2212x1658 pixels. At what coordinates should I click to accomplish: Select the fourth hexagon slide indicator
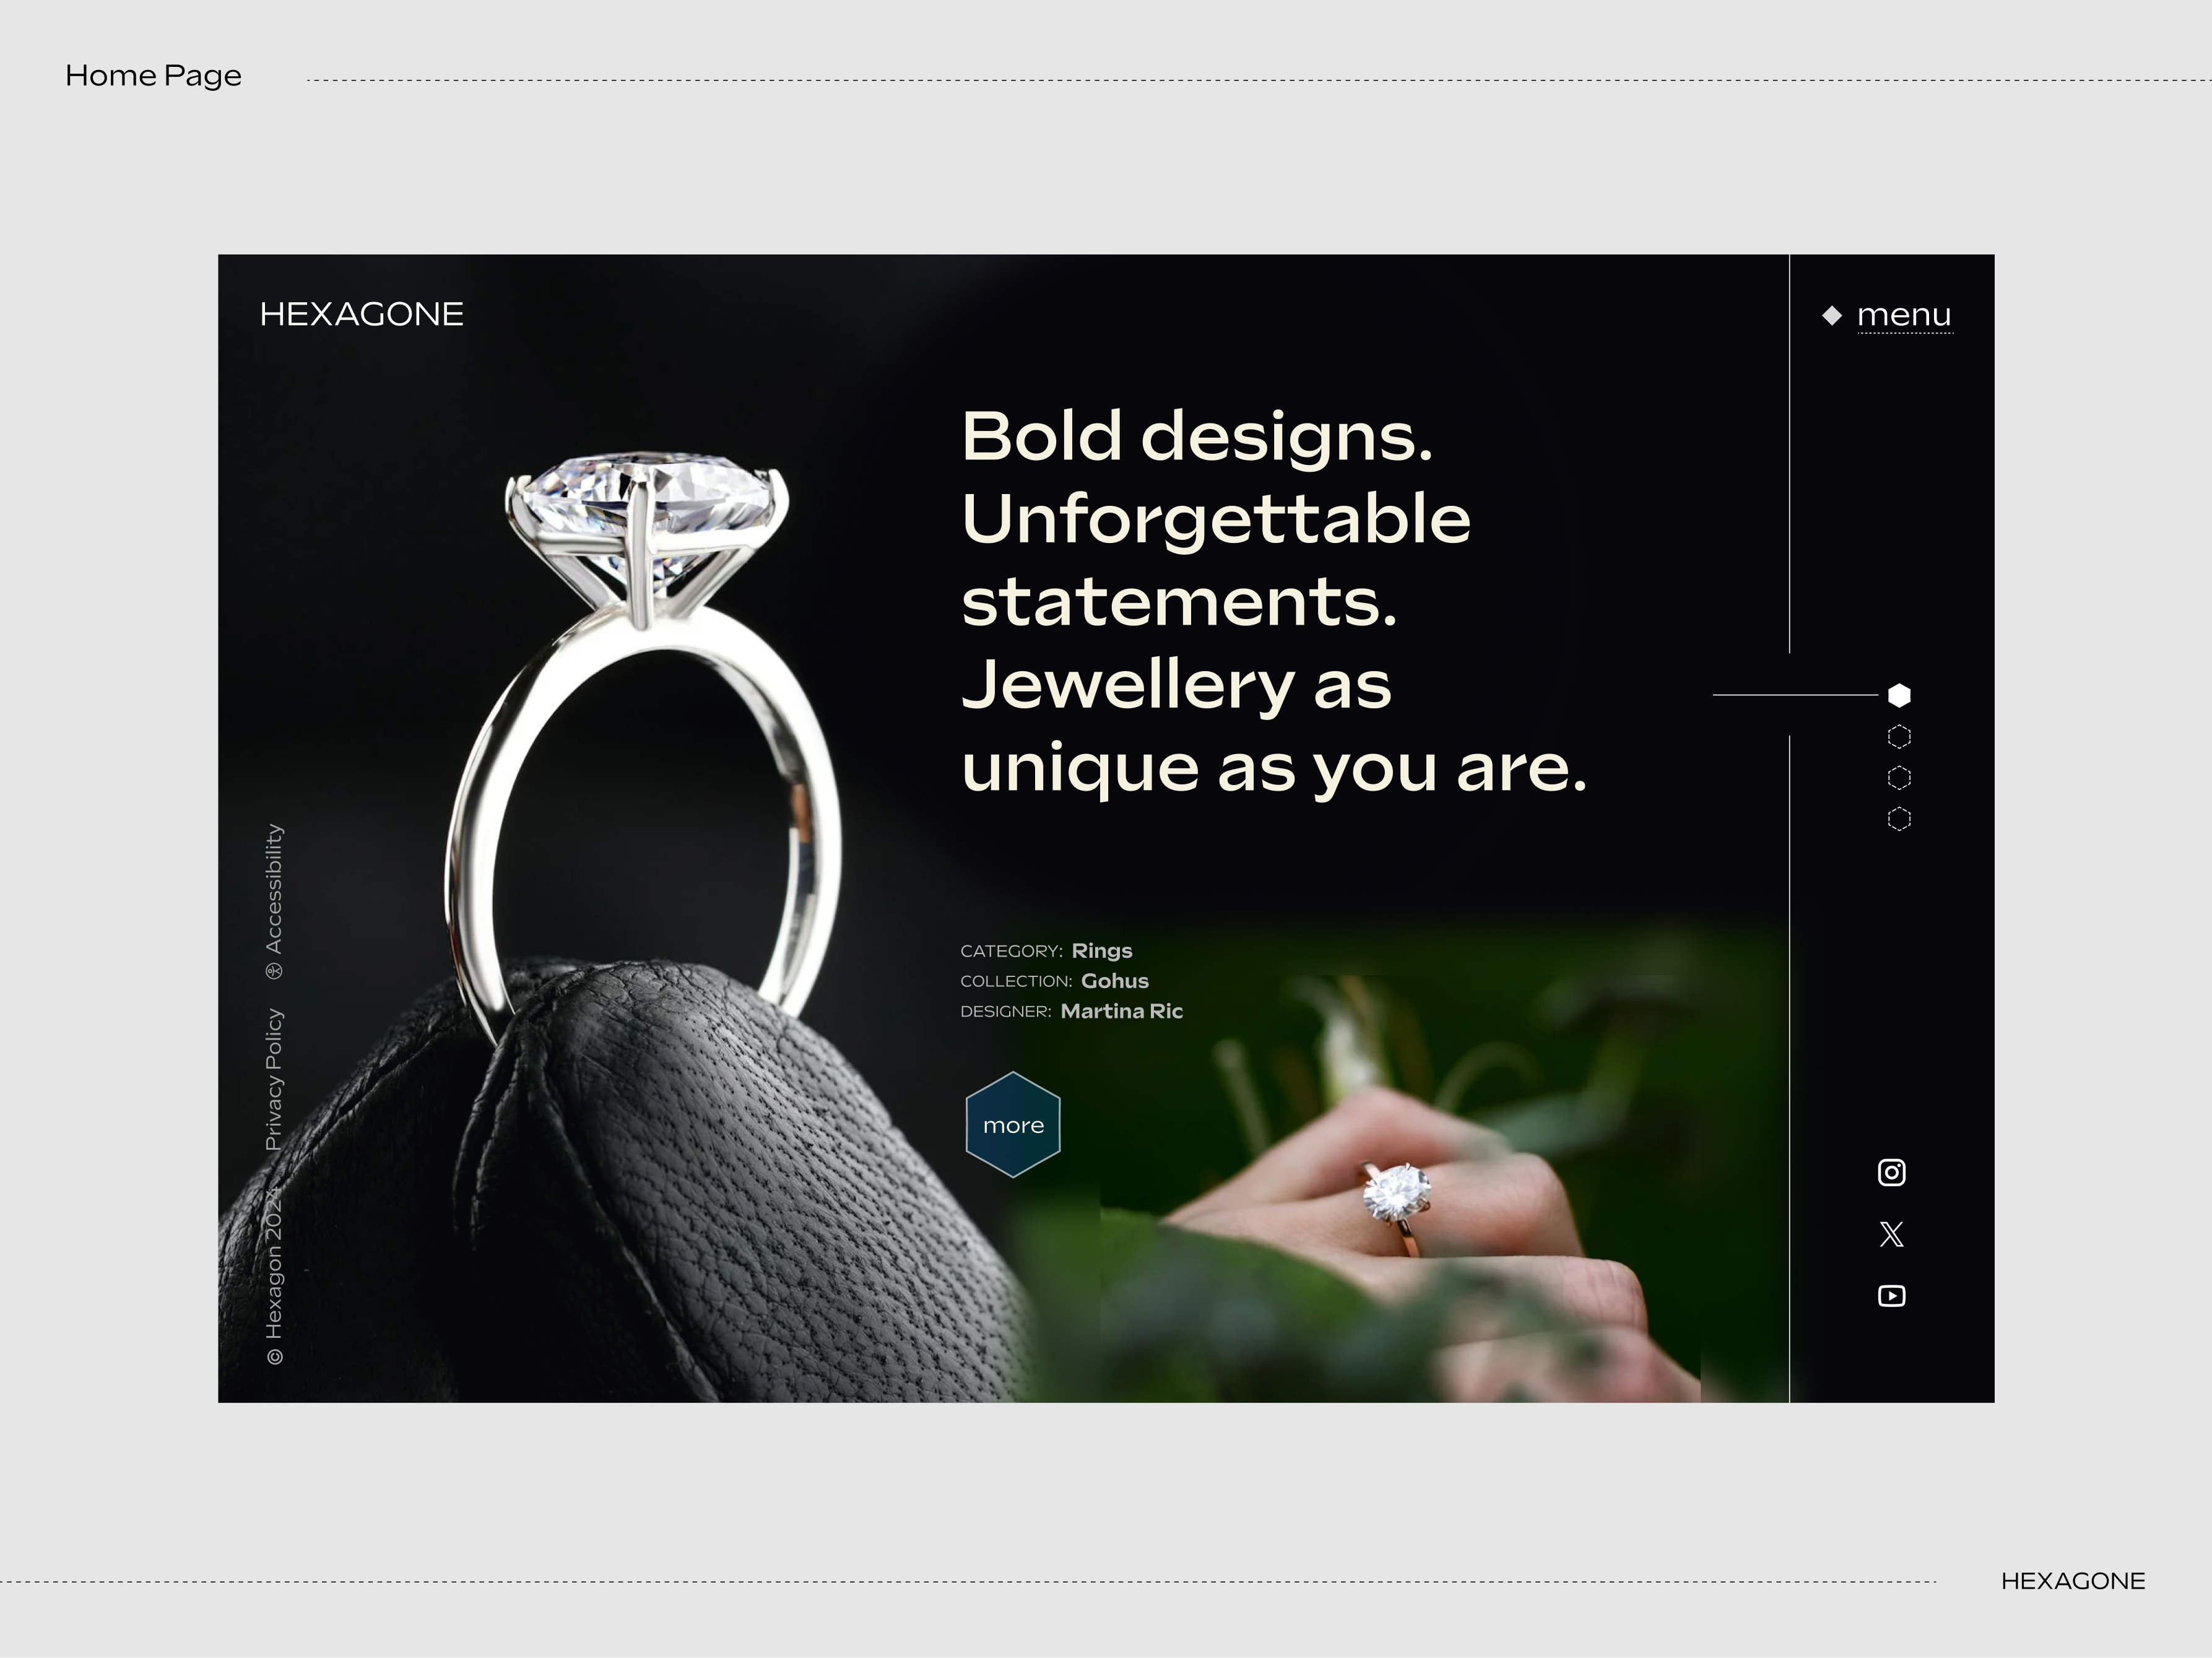(x=1899, y=819)
